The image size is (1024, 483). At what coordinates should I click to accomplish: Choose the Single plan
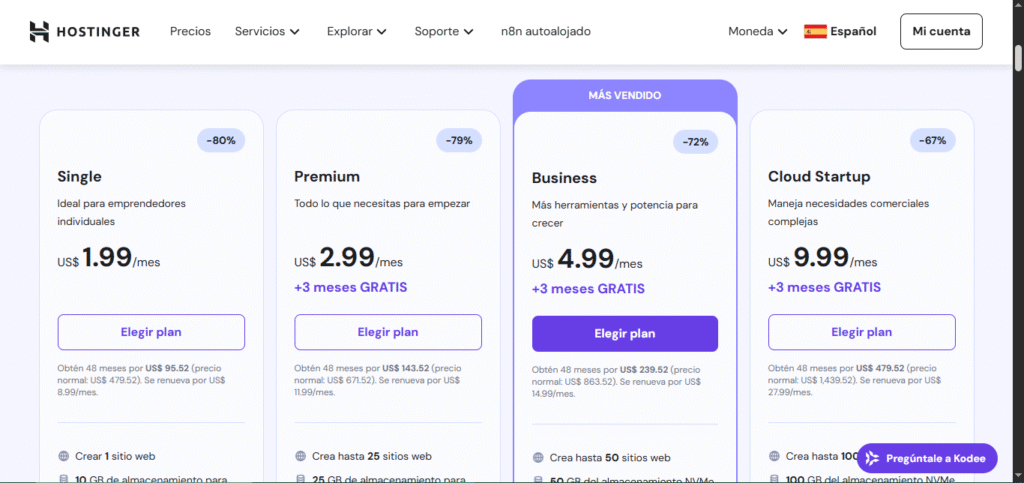pyautogui.click(x=151, y=332)
